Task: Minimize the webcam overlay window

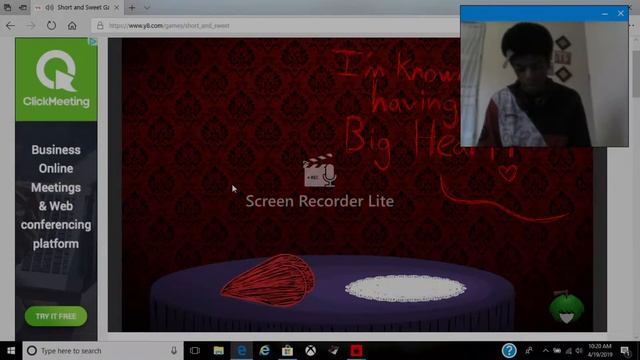Action: pos(605,14)
